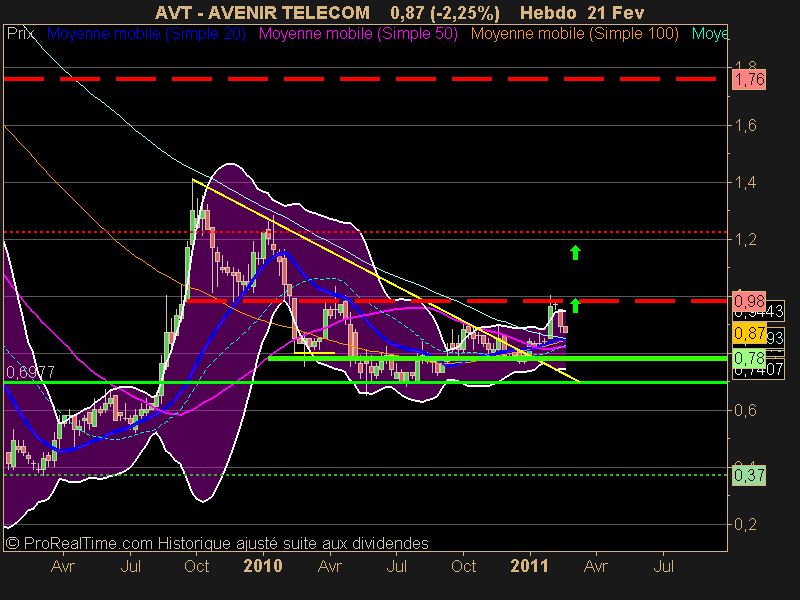The height and width of the screenshot is (600, 800).
Task: Click the 'Oct' label just before 2011
Action: [463, 566]
